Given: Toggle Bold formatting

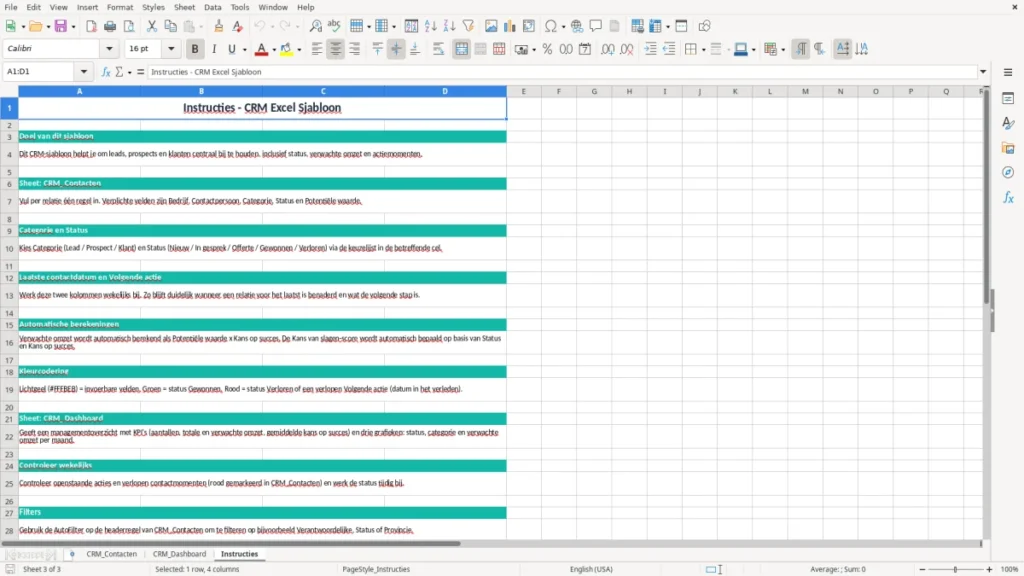Looking at the screenshot, I should coord(195,49).
